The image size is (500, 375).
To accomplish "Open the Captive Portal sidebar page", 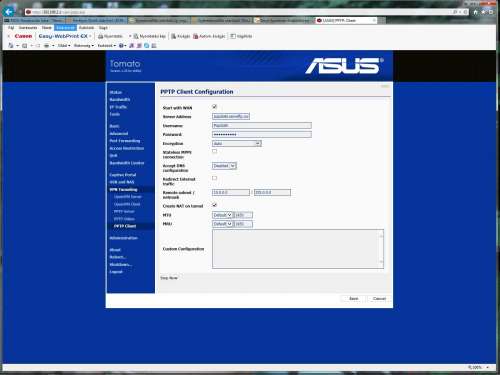I will [x=123, y=175].
